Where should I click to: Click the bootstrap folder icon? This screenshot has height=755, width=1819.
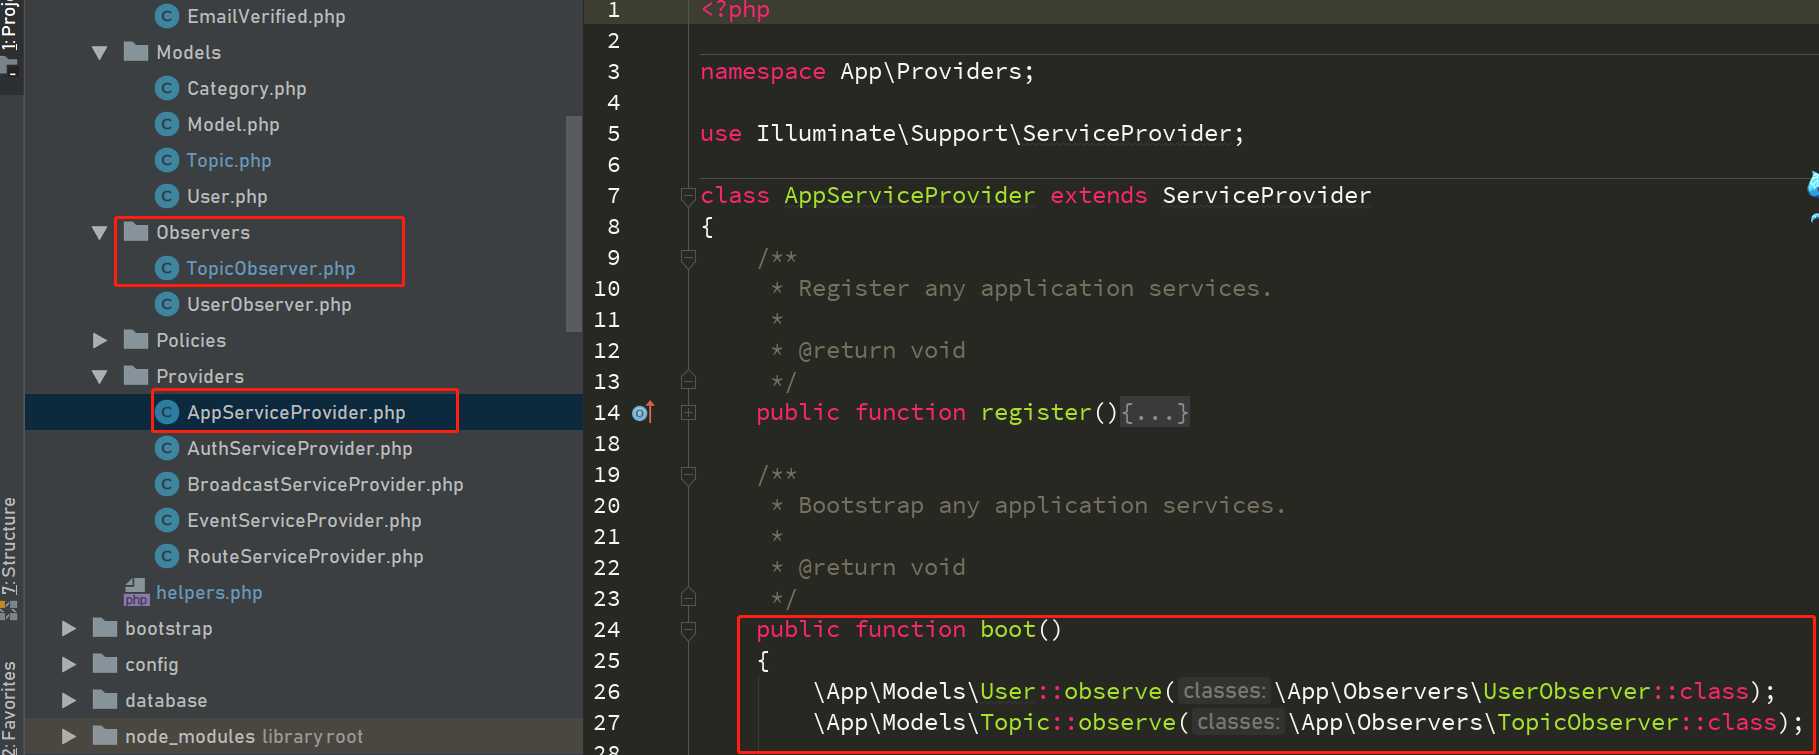pyautogui.click(x=105, y=628)
